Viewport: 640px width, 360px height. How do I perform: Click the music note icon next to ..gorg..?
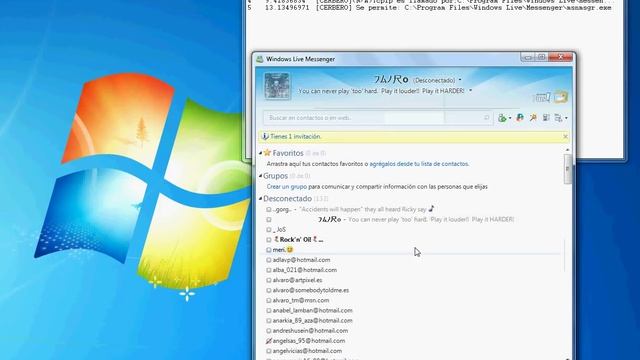pos(431,209)
